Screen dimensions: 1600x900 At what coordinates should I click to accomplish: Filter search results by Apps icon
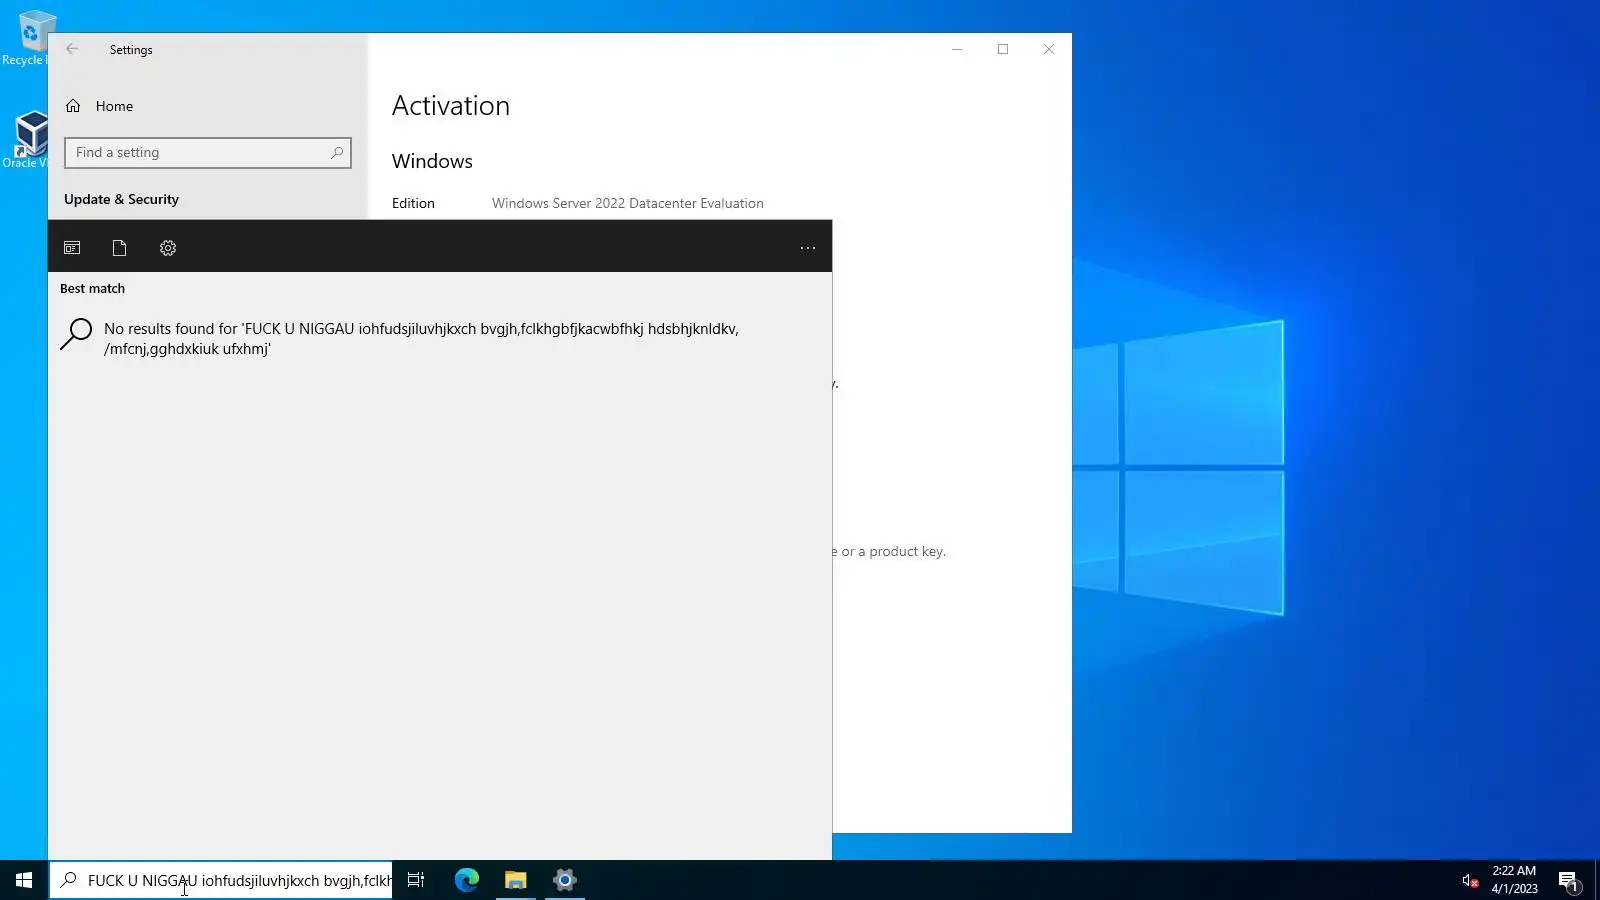(x=72, y=248)
